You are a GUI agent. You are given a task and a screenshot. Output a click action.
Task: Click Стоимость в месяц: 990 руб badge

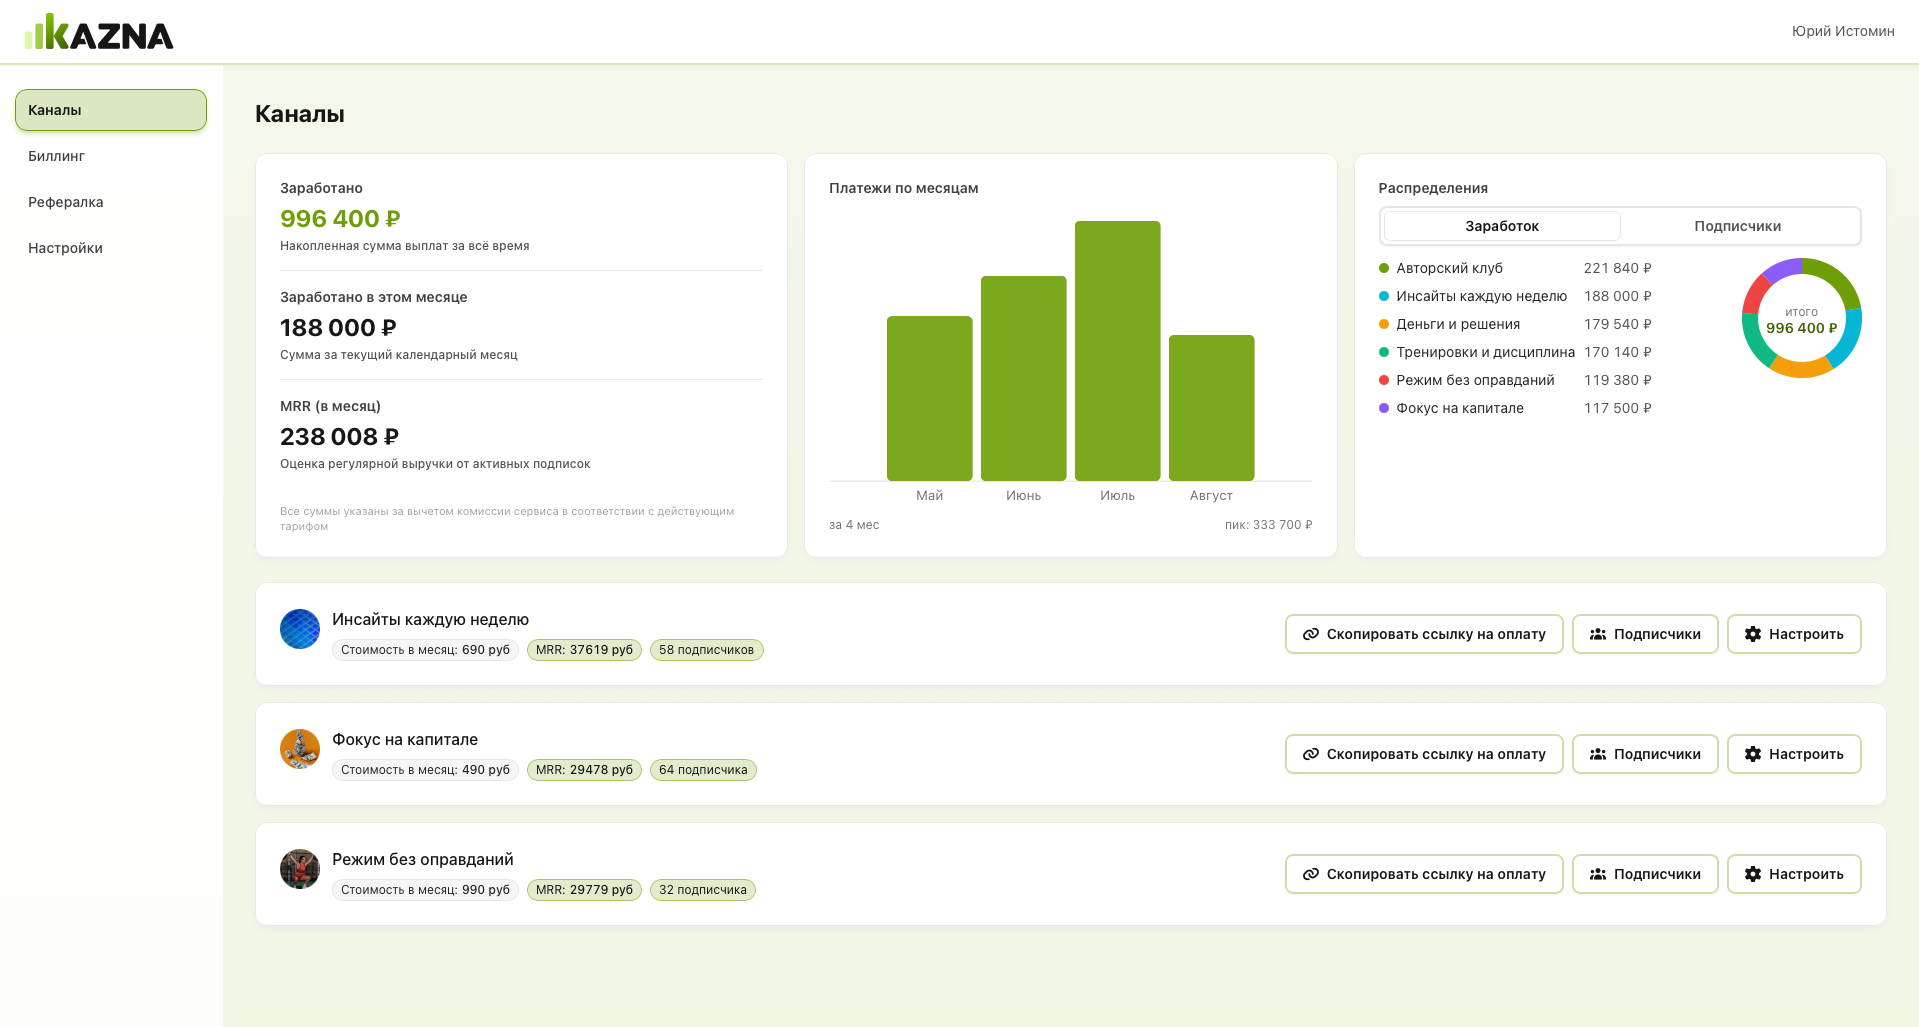[x=425, y=890]
